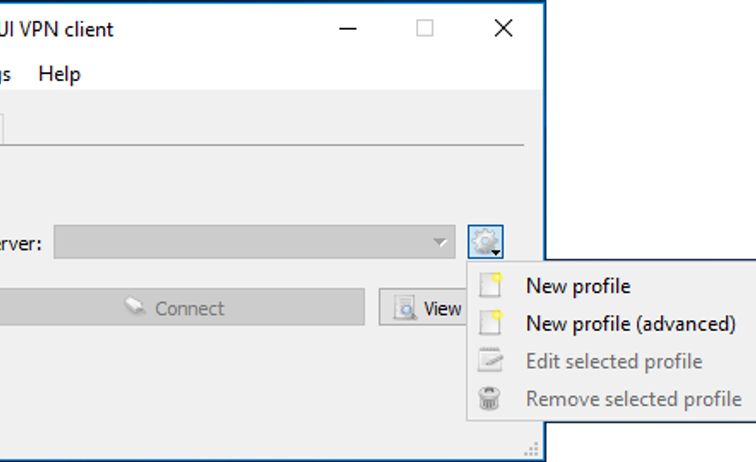The image size is (756, 462).
Task: Choose "Remove selected profile" menu entry
Action: click(x=633, y=399)
